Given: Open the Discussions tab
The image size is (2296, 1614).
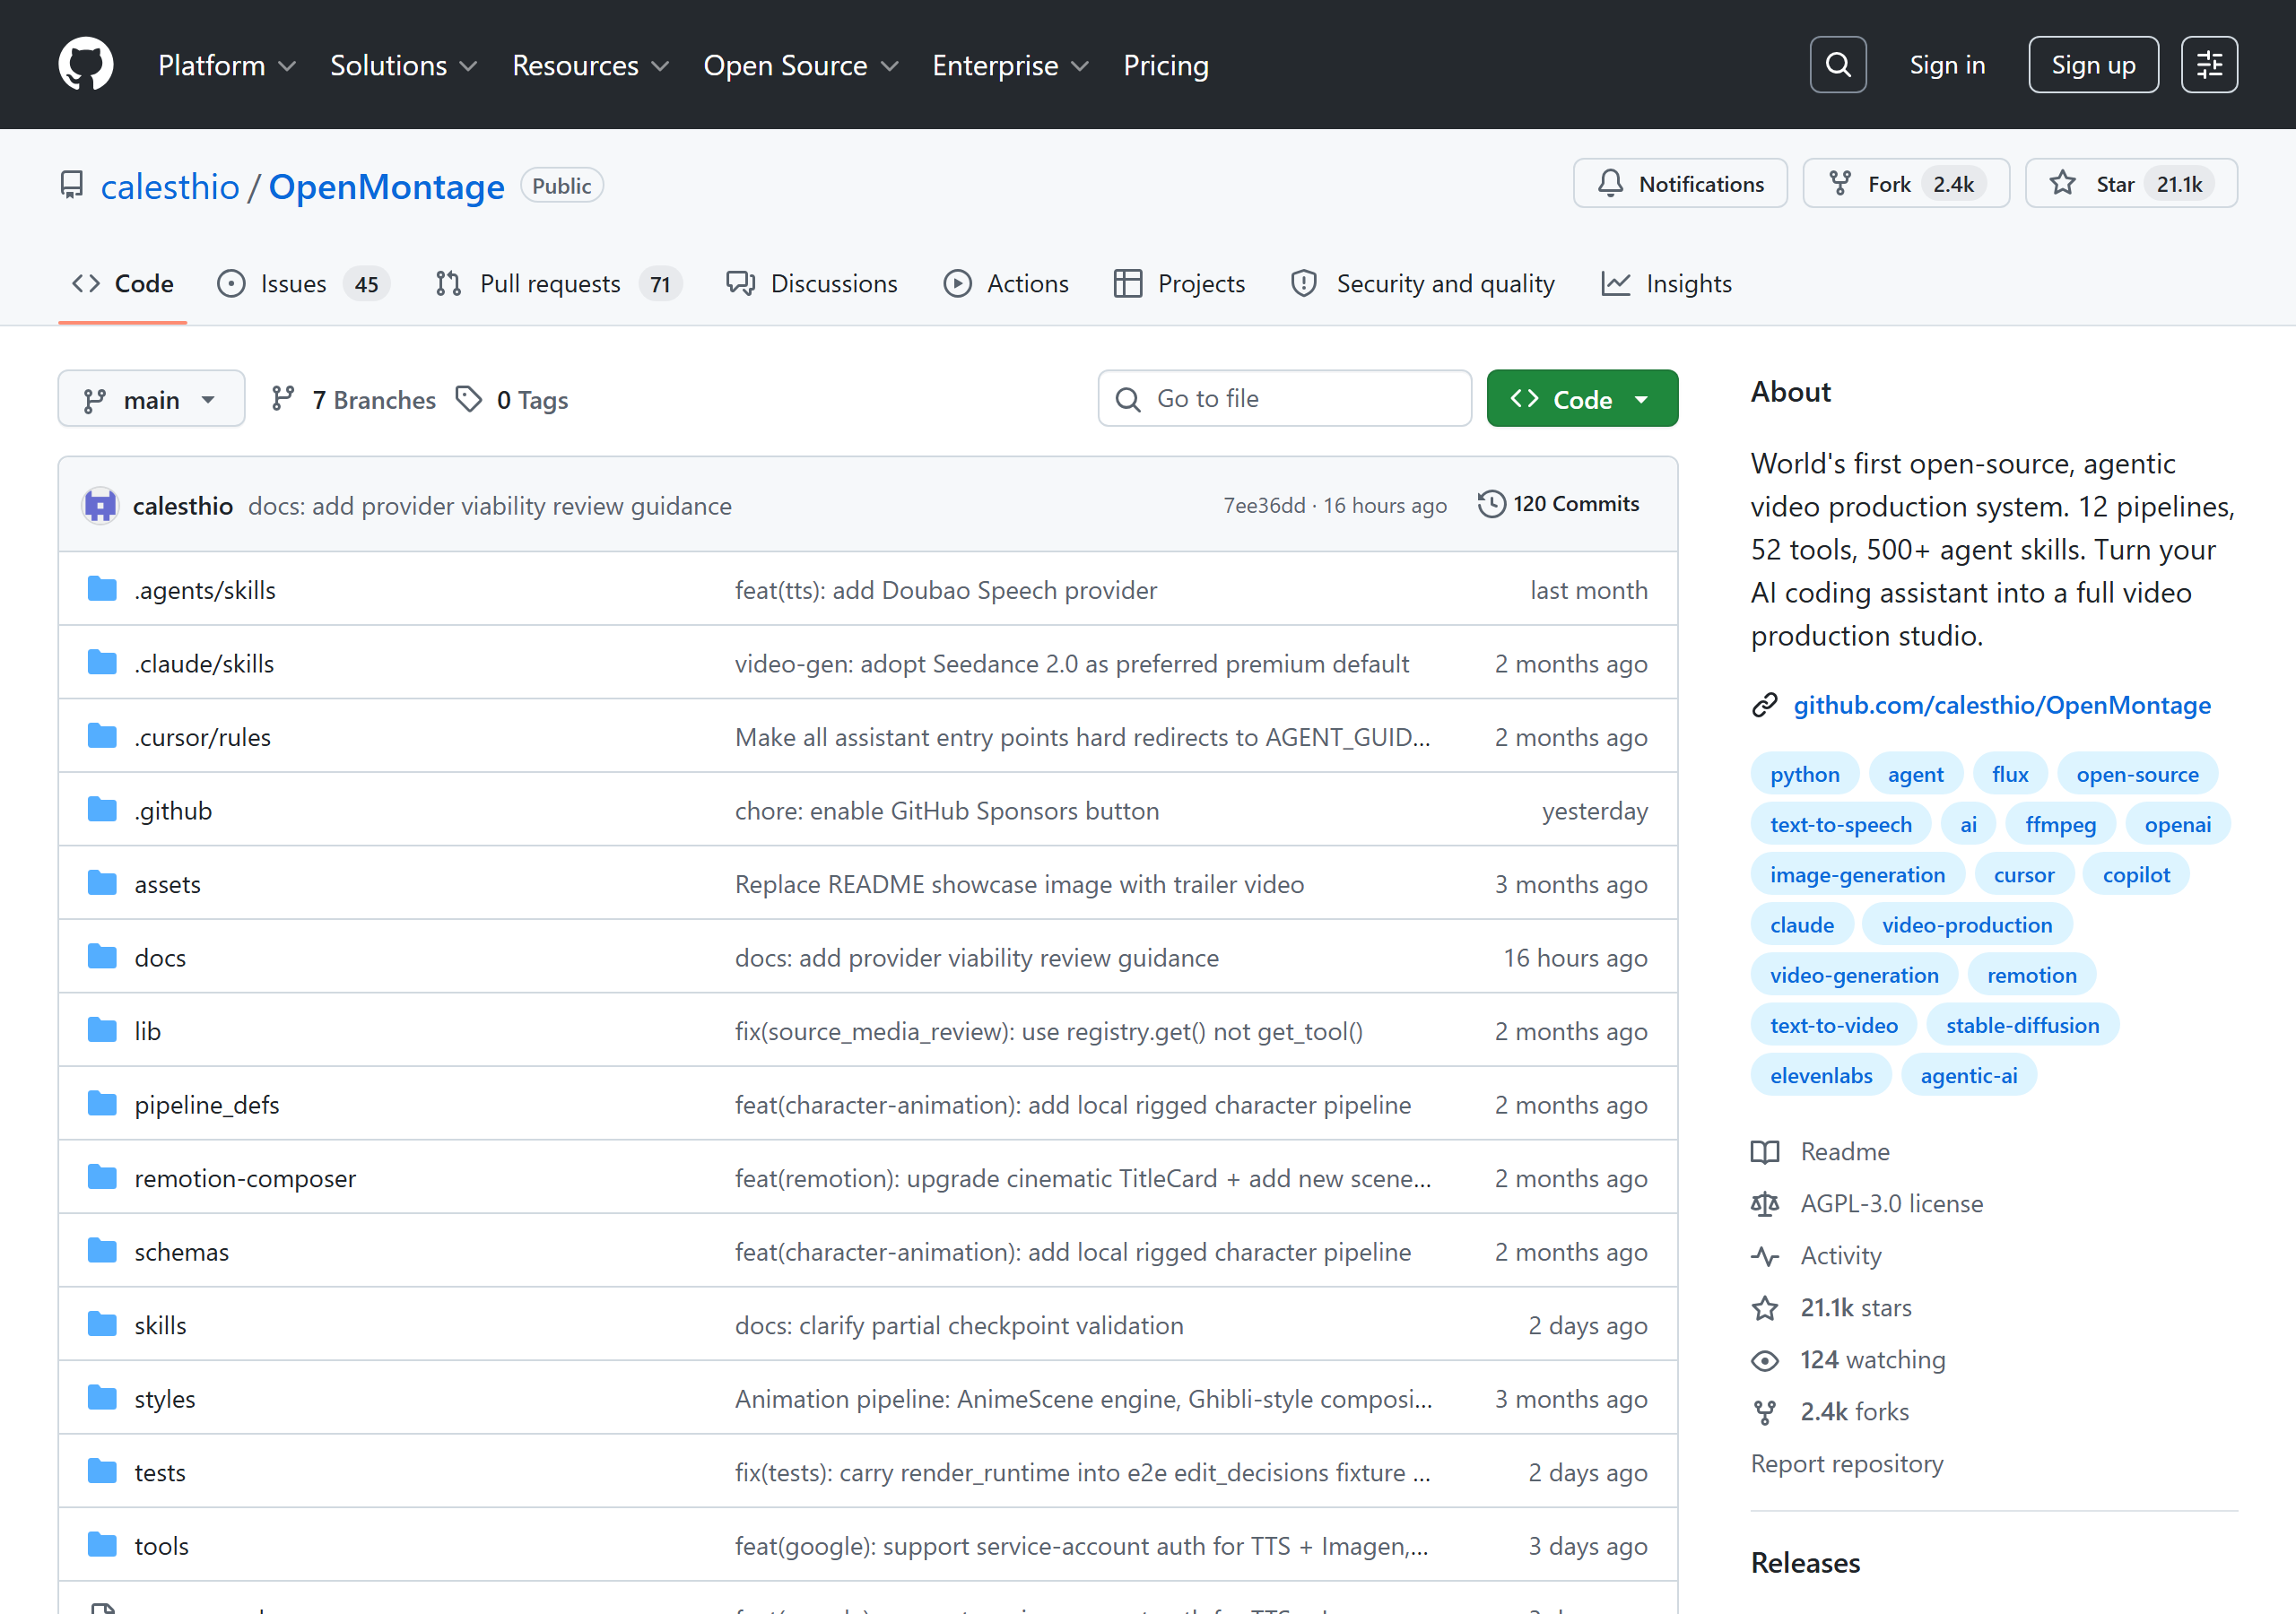Looking at the screenshot, I should pos(812,284).
